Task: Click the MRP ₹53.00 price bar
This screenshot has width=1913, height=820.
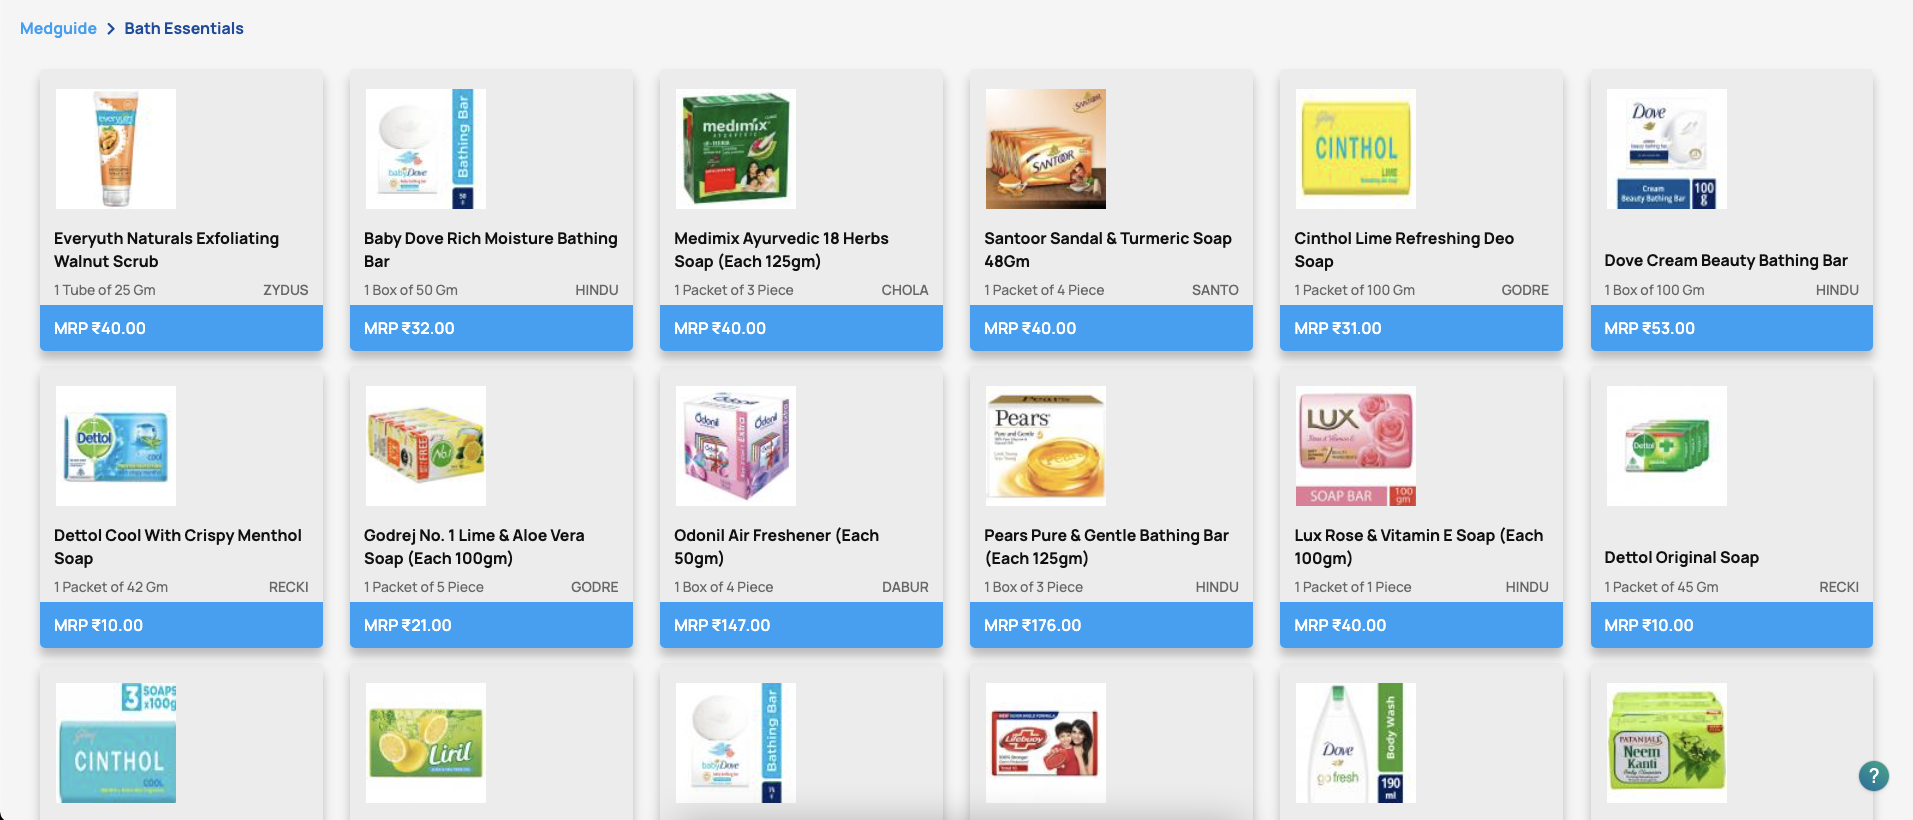Action: click(1731, 328)
